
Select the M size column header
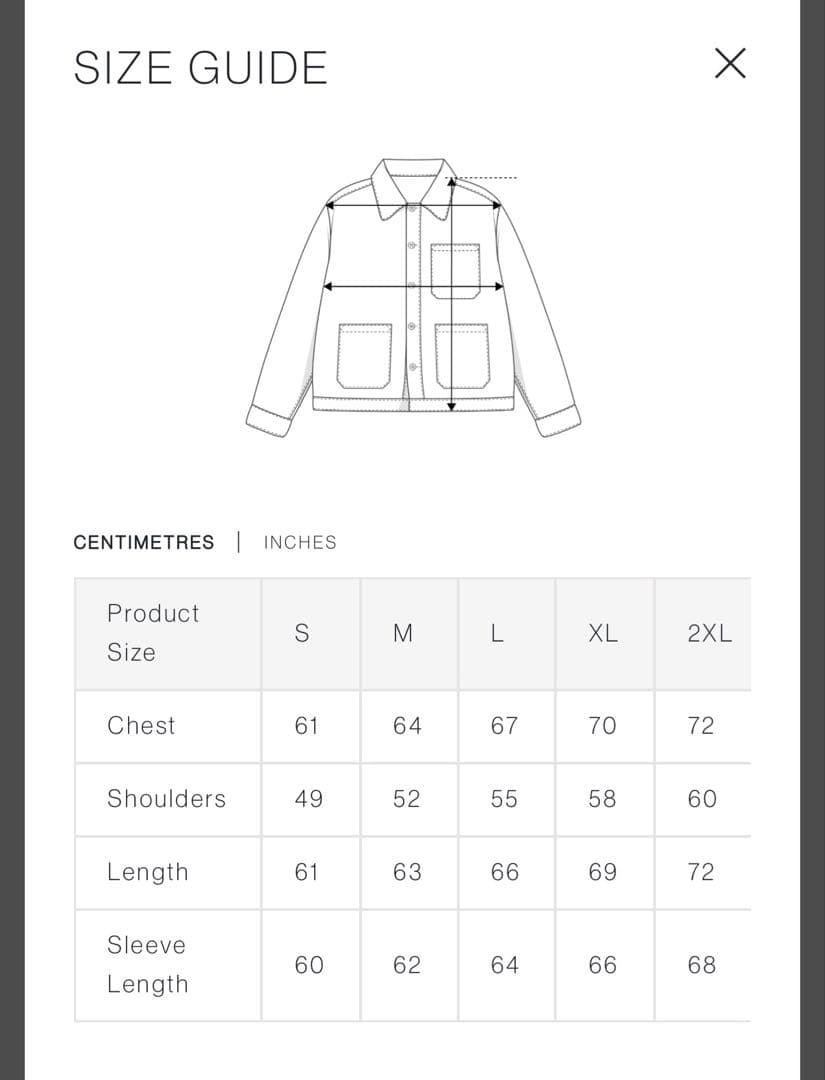tap(403, 633)
